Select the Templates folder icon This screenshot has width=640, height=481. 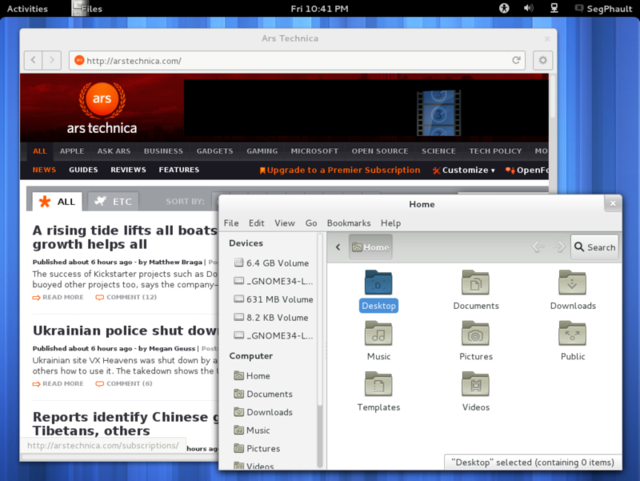(378, 384)
